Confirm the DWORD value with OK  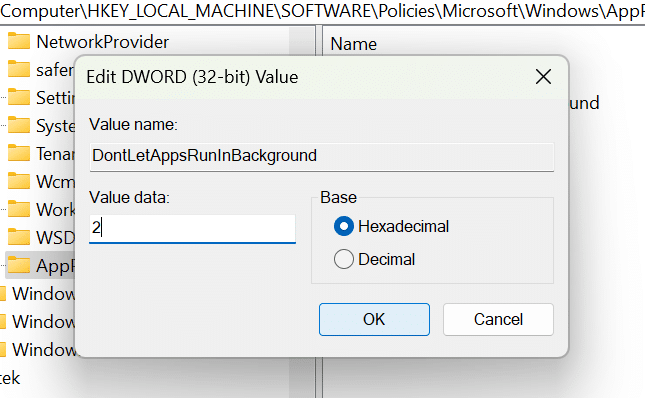(x=374, y=319)
